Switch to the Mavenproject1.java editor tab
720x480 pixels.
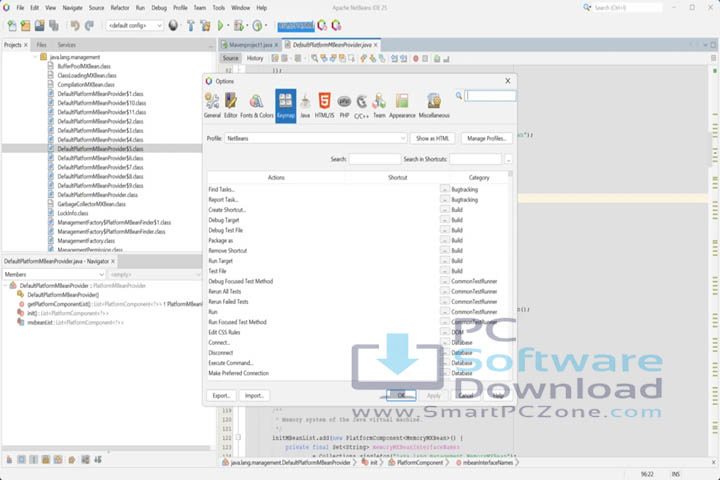click(250, 45)
